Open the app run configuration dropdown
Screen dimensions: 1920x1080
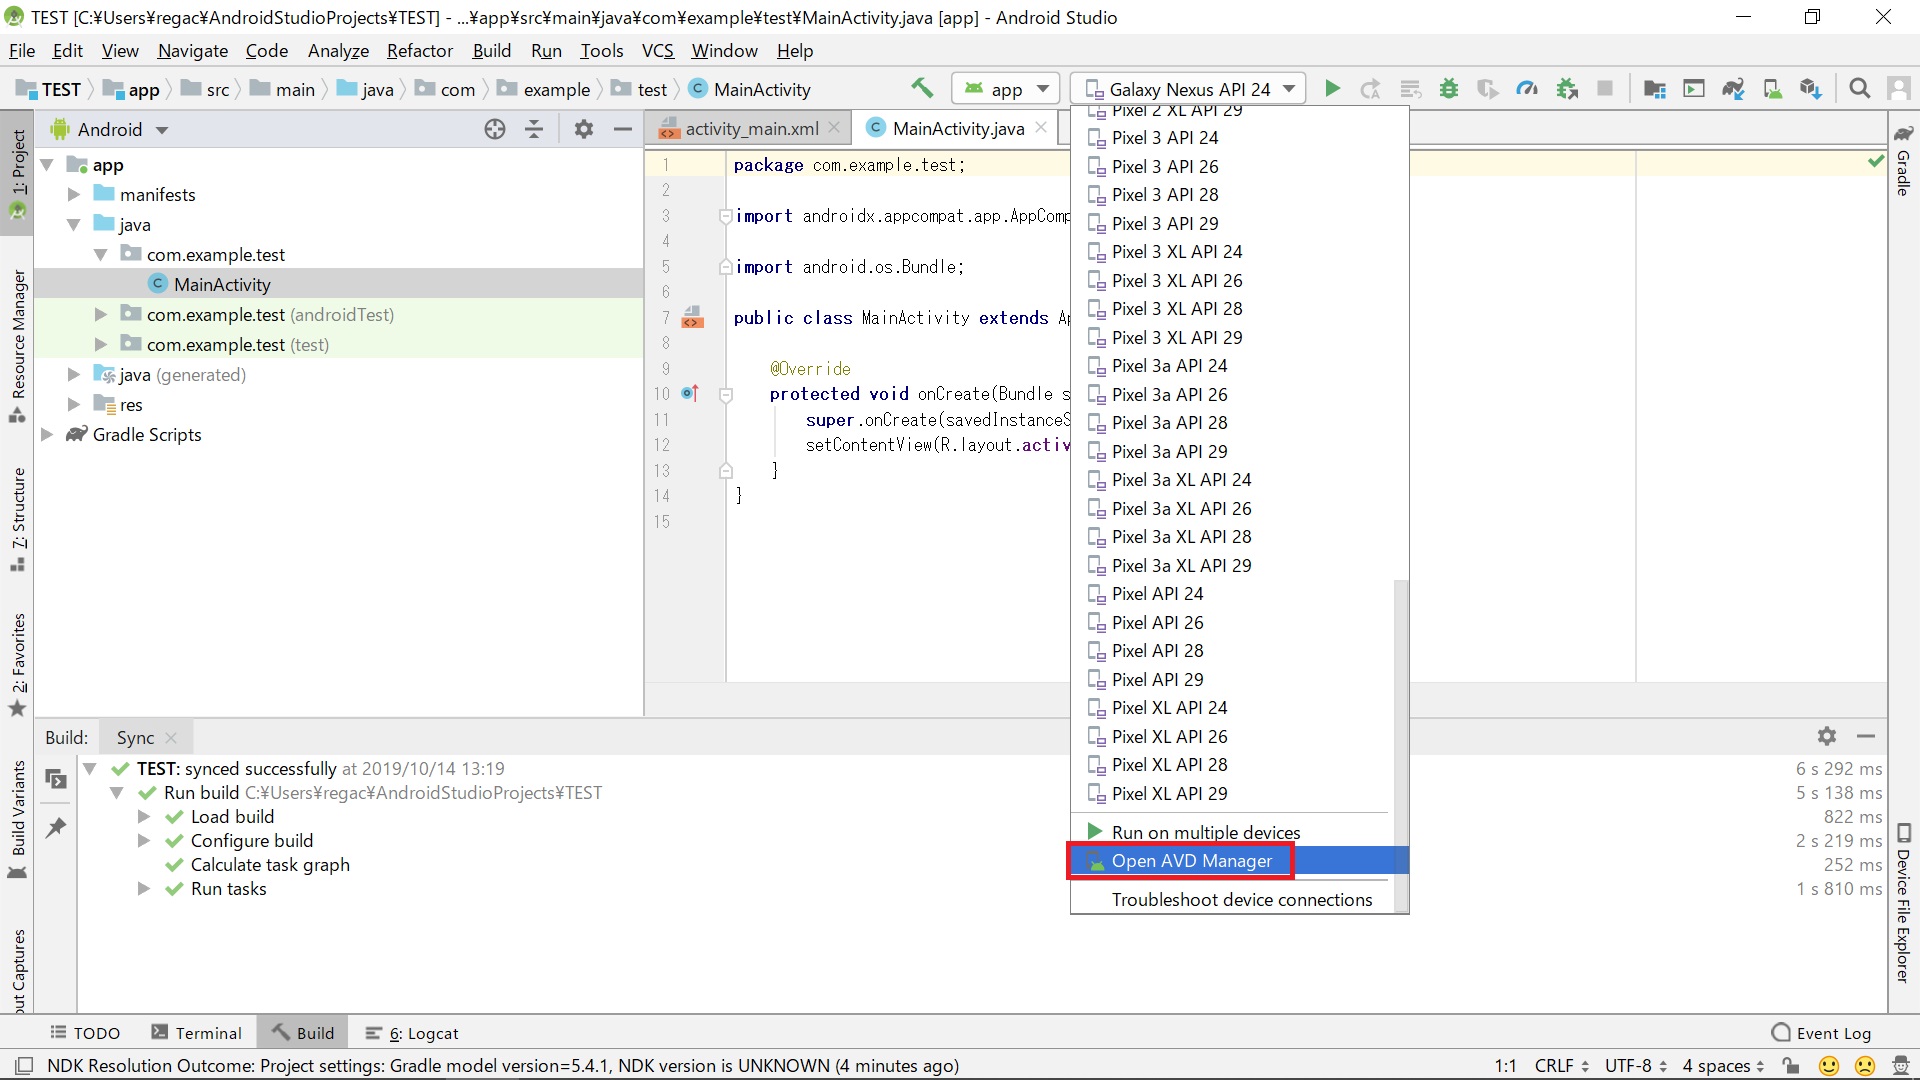1006,89
